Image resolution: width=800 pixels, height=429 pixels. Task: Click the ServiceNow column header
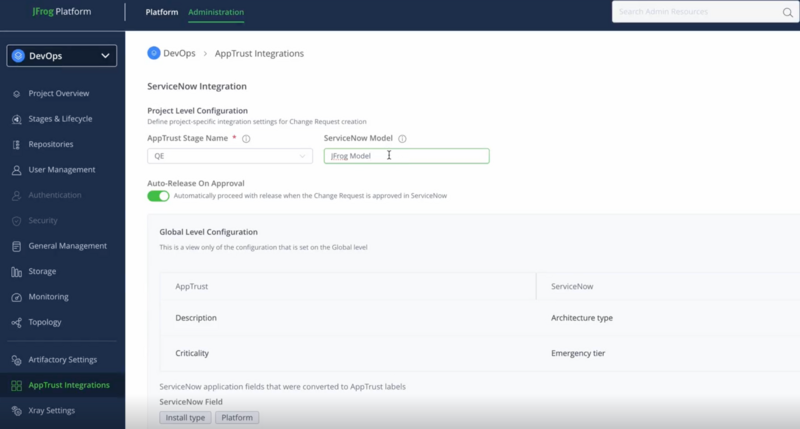(572, 287)
